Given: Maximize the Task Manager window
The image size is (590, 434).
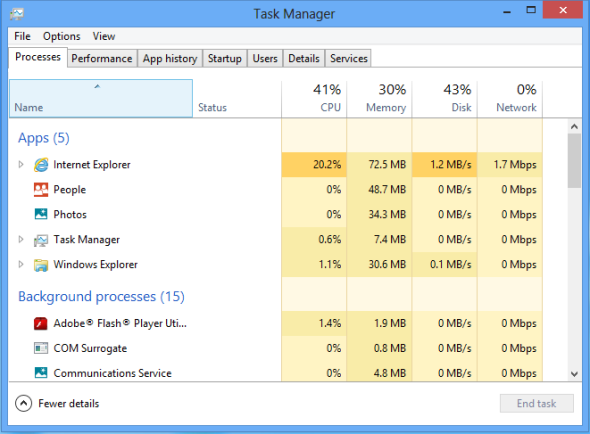Looking at the screenshot, I should [531, 10].
